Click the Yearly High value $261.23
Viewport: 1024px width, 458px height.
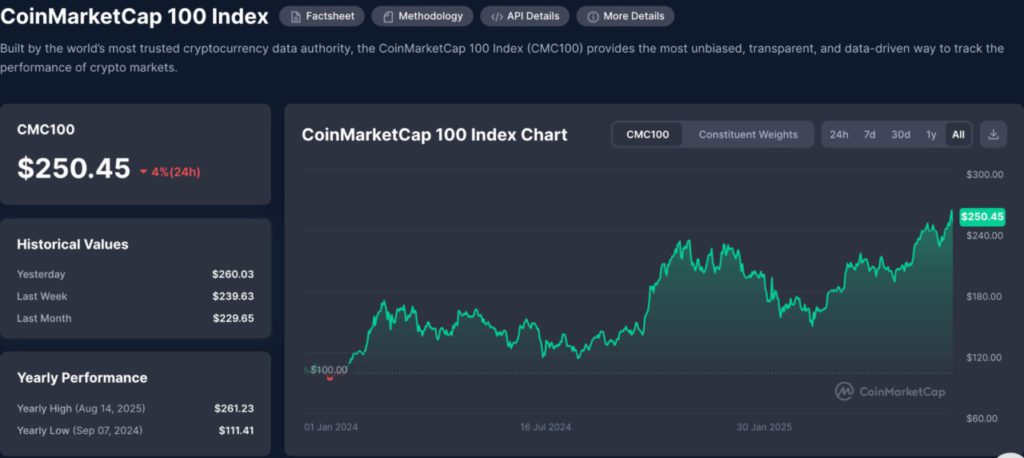234,408
